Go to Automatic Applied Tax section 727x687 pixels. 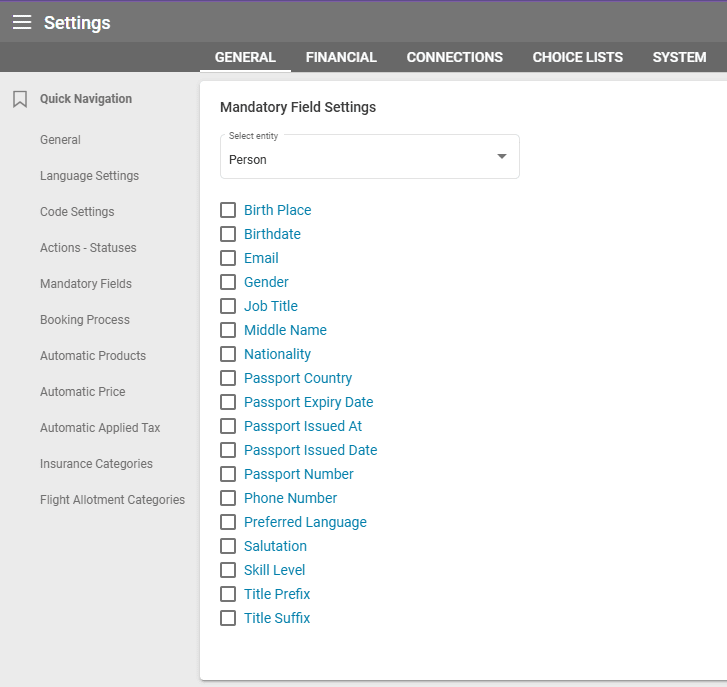100,428
